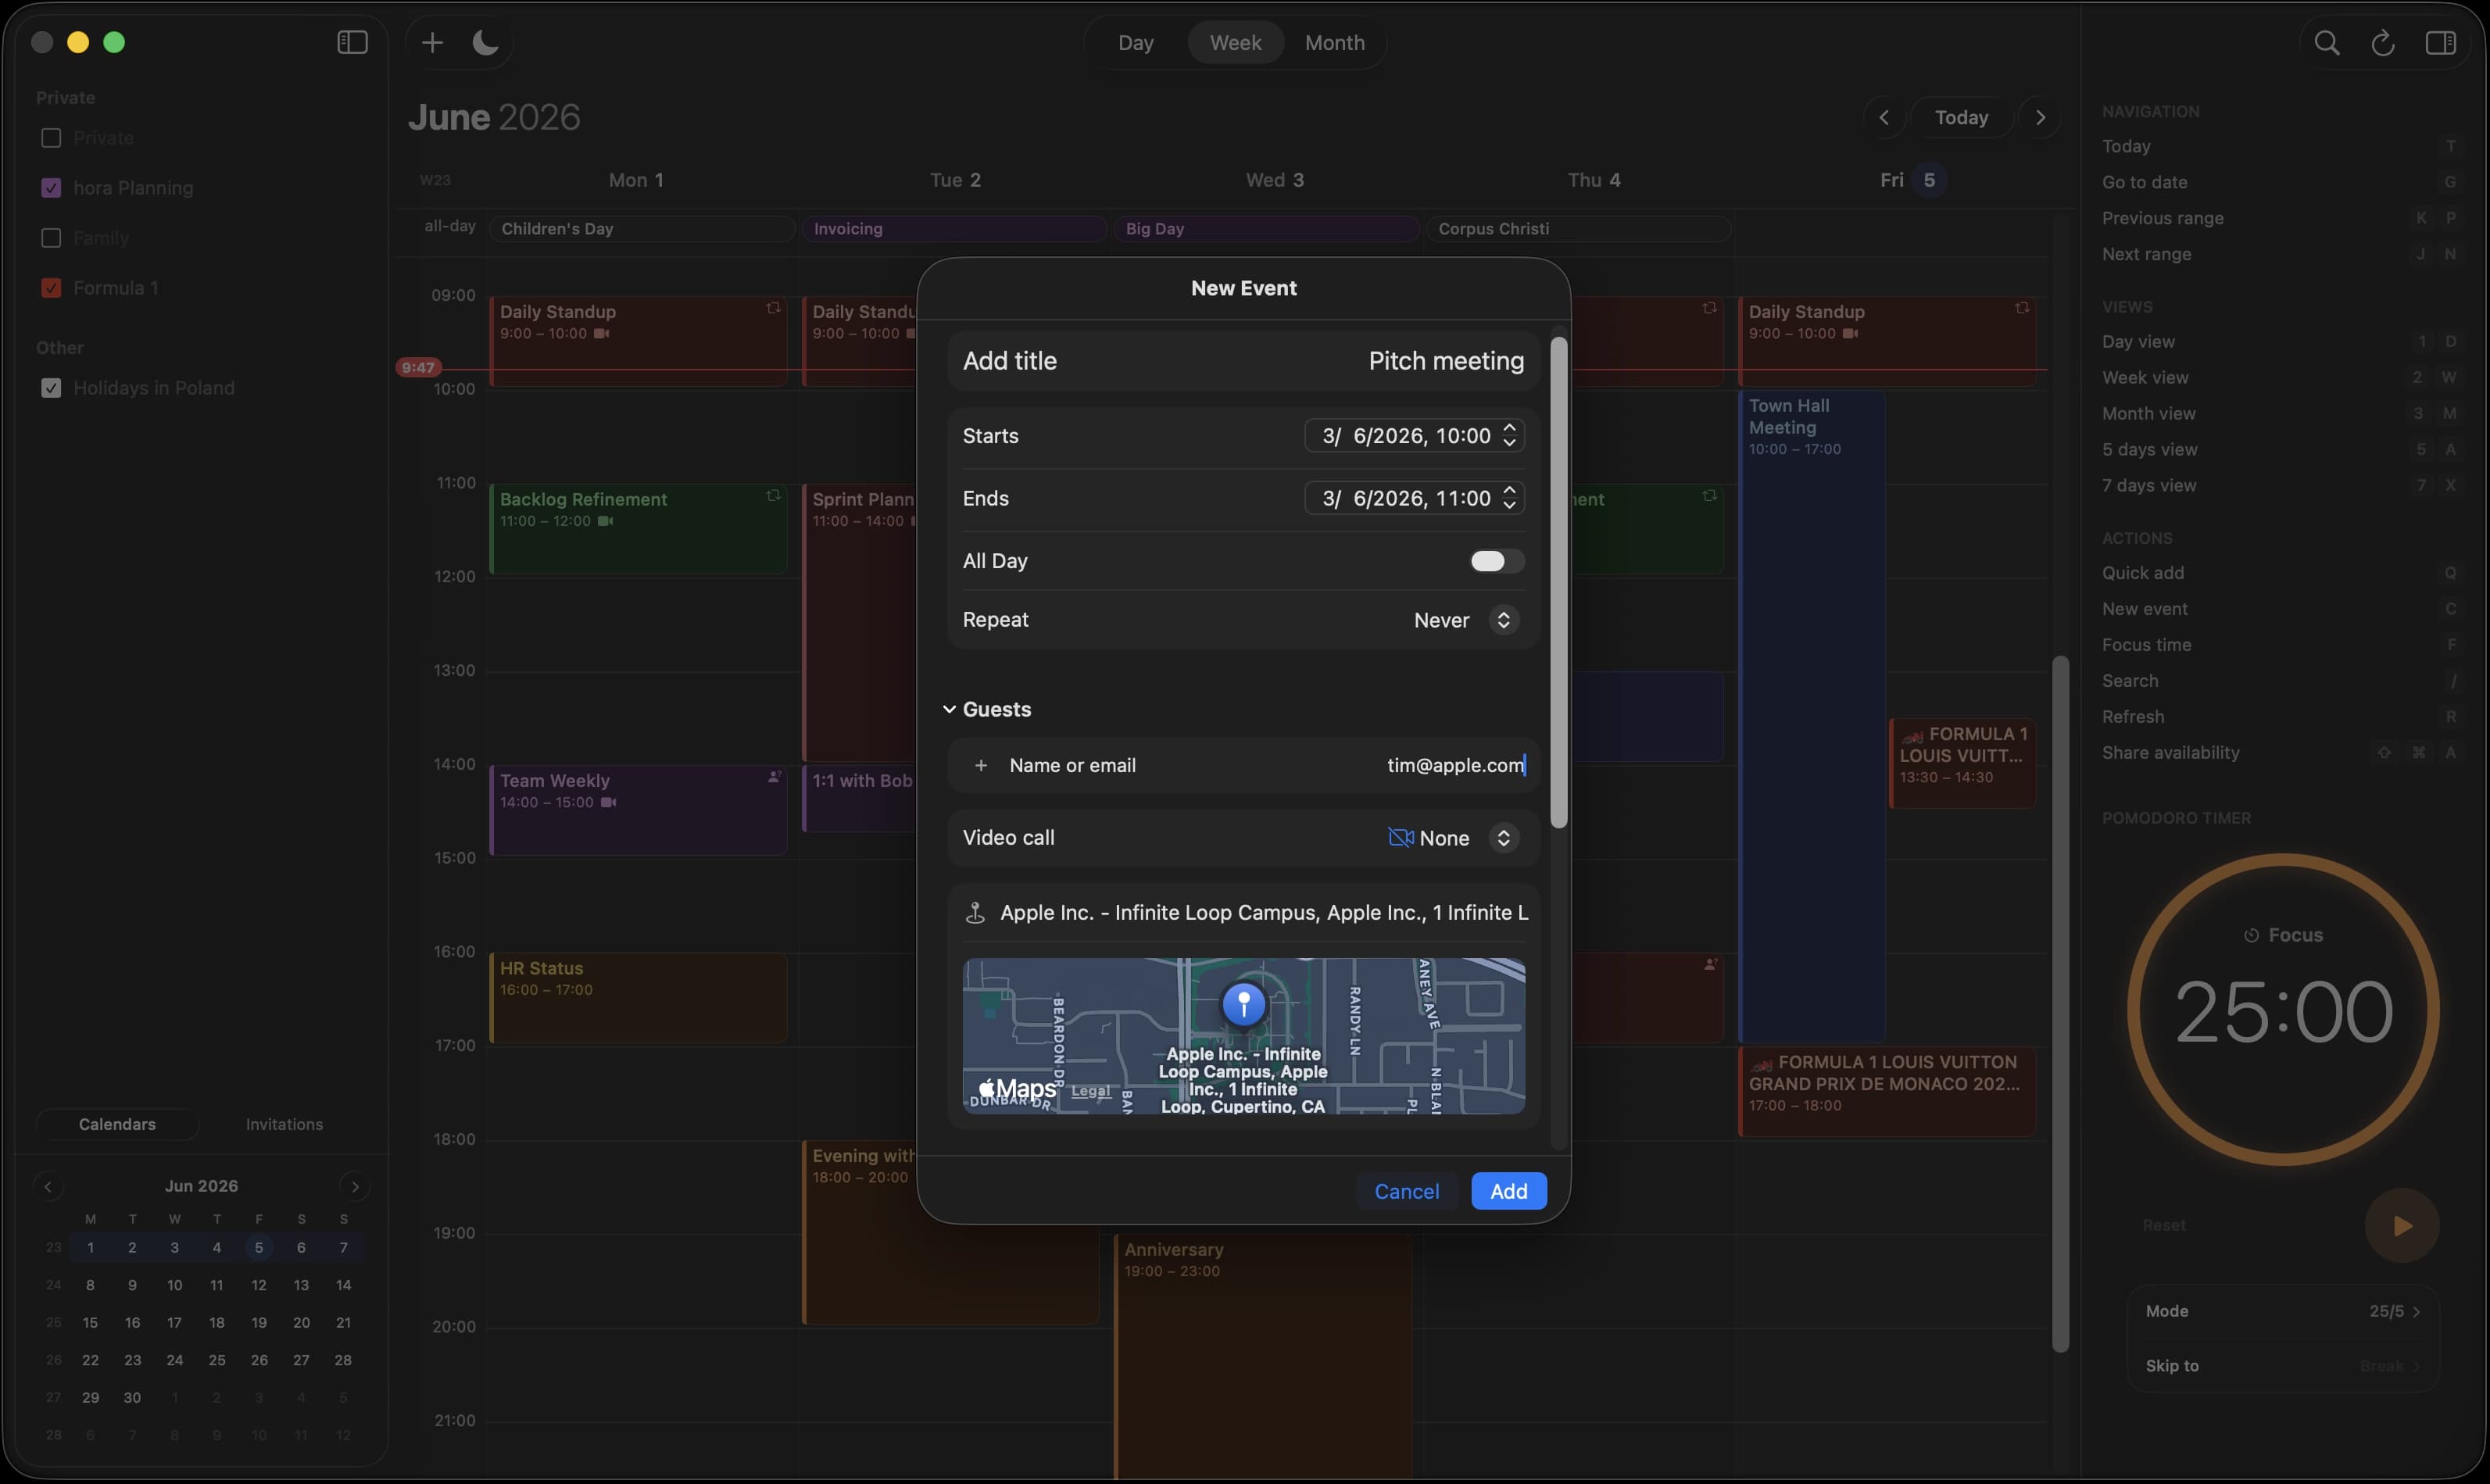Viewport: 2490px width, 1484px height.
Task: Click the Legal link on the map
Action: coord(1090,1091)
